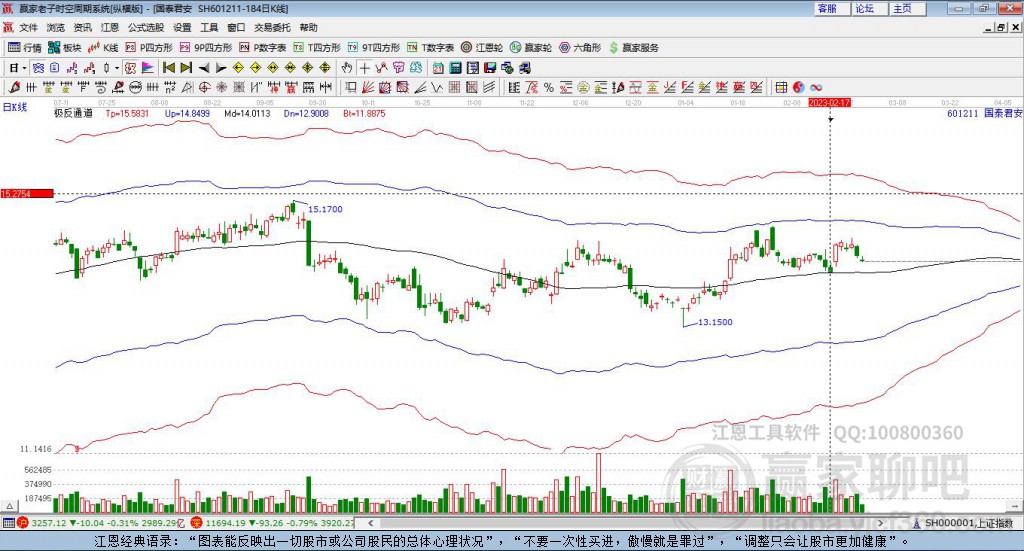Select the 日K线 chart label
This screenshot has height=551, width=1024.
15,107
